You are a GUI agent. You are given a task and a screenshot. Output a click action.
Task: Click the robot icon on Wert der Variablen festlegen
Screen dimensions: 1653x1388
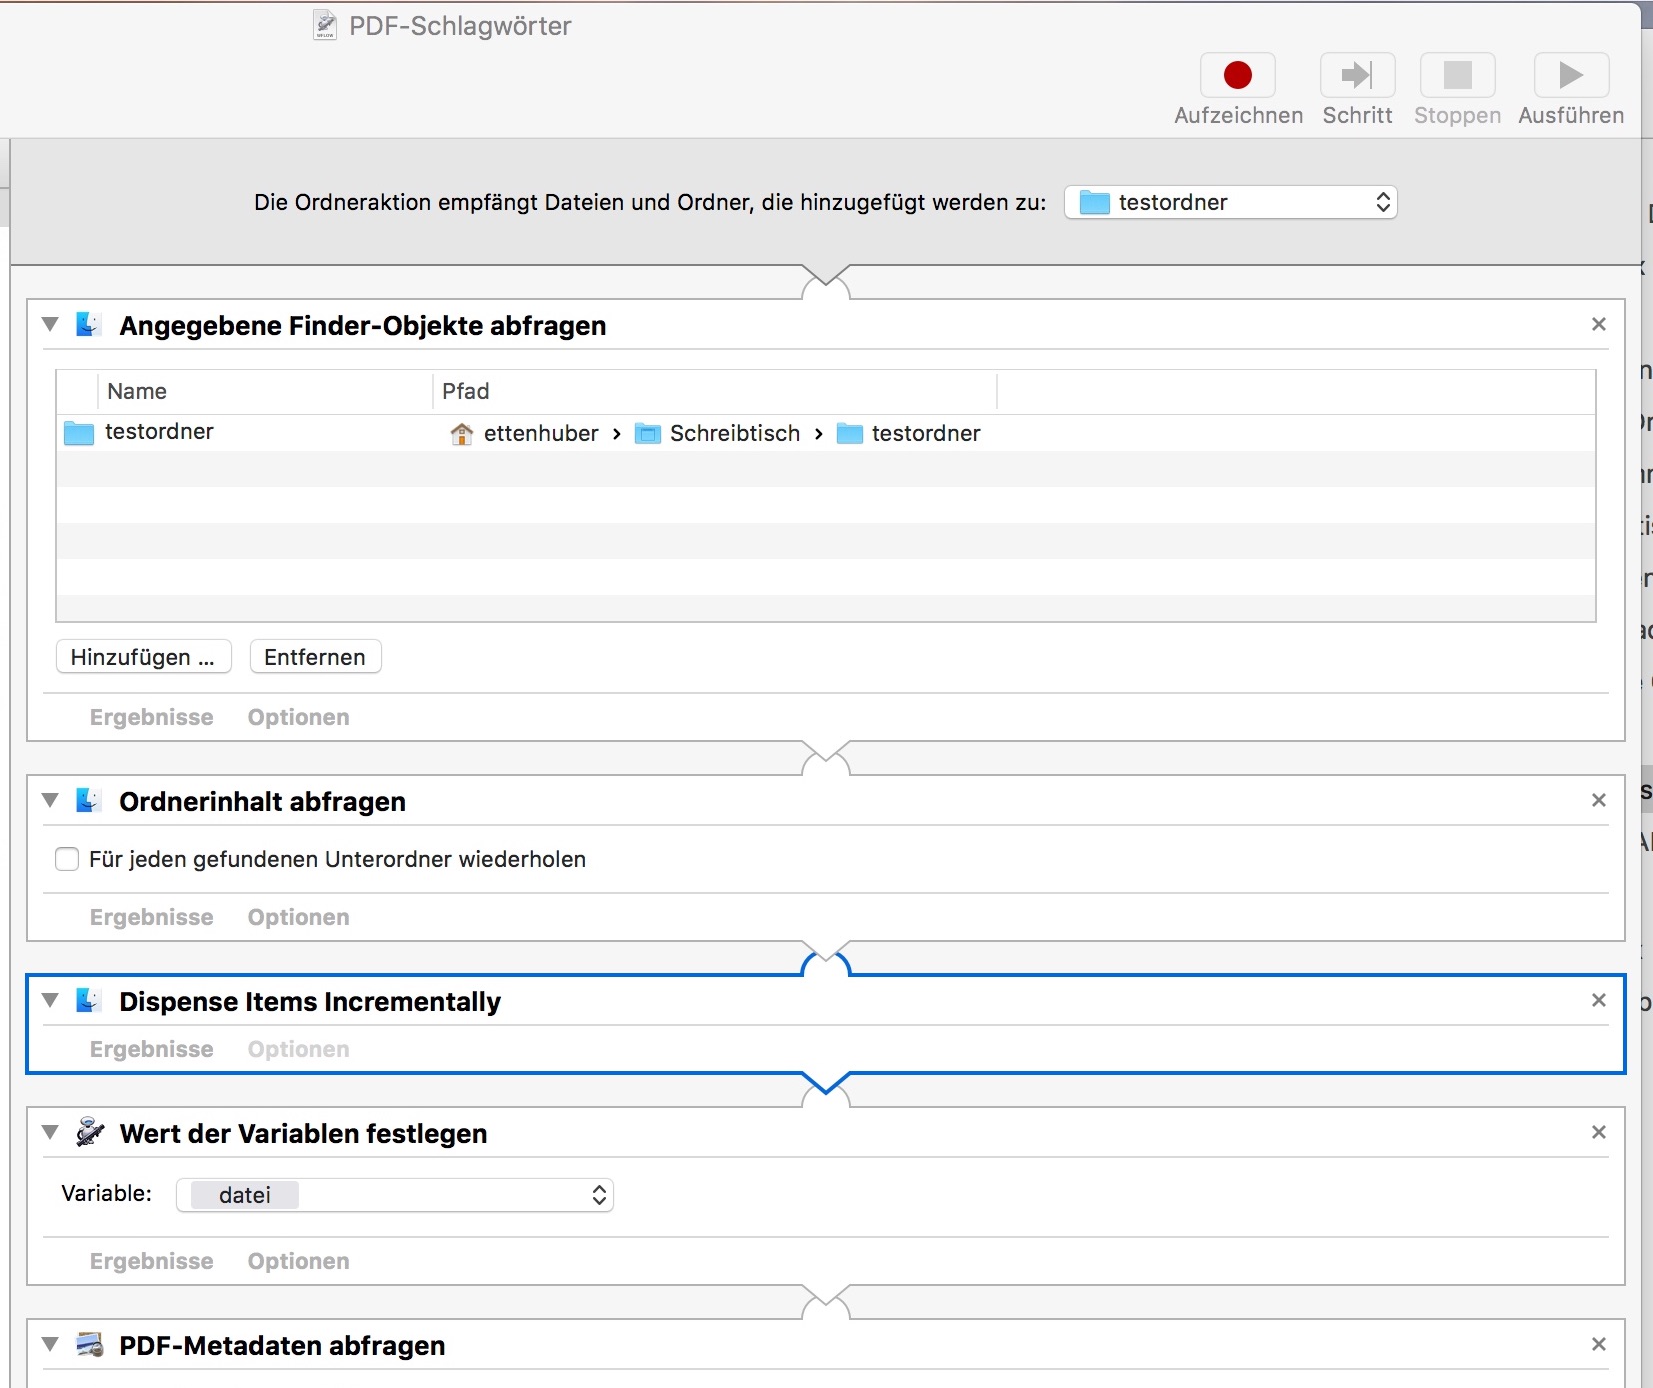(x=88, y=1131)
